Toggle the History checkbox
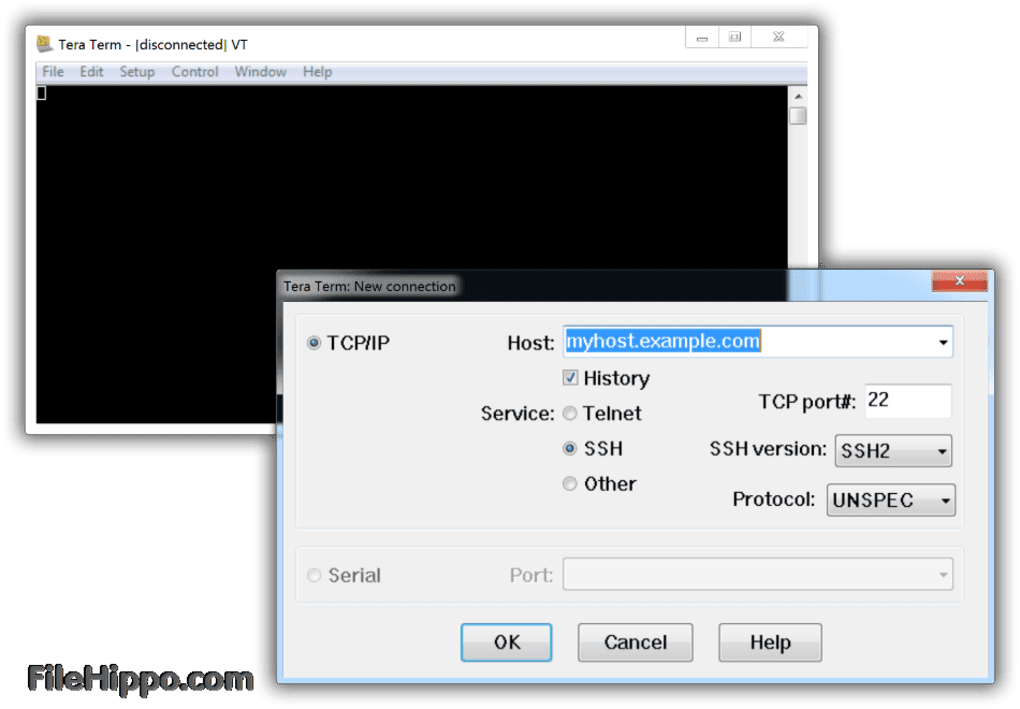 point(572,378)
